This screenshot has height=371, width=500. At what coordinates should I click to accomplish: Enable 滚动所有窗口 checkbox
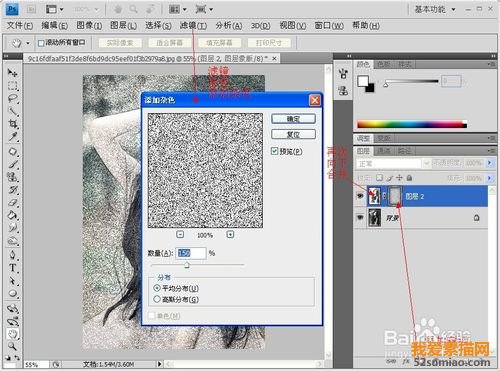[x=41, y=43]
